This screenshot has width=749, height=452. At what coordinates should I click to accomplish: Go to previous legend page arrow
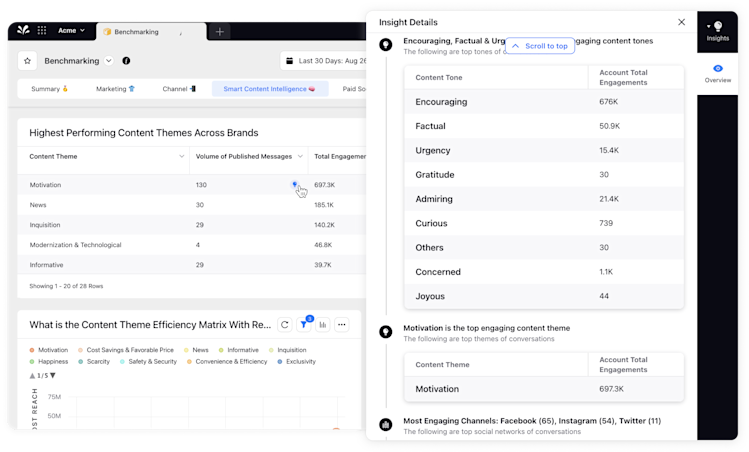coord(32,376)
